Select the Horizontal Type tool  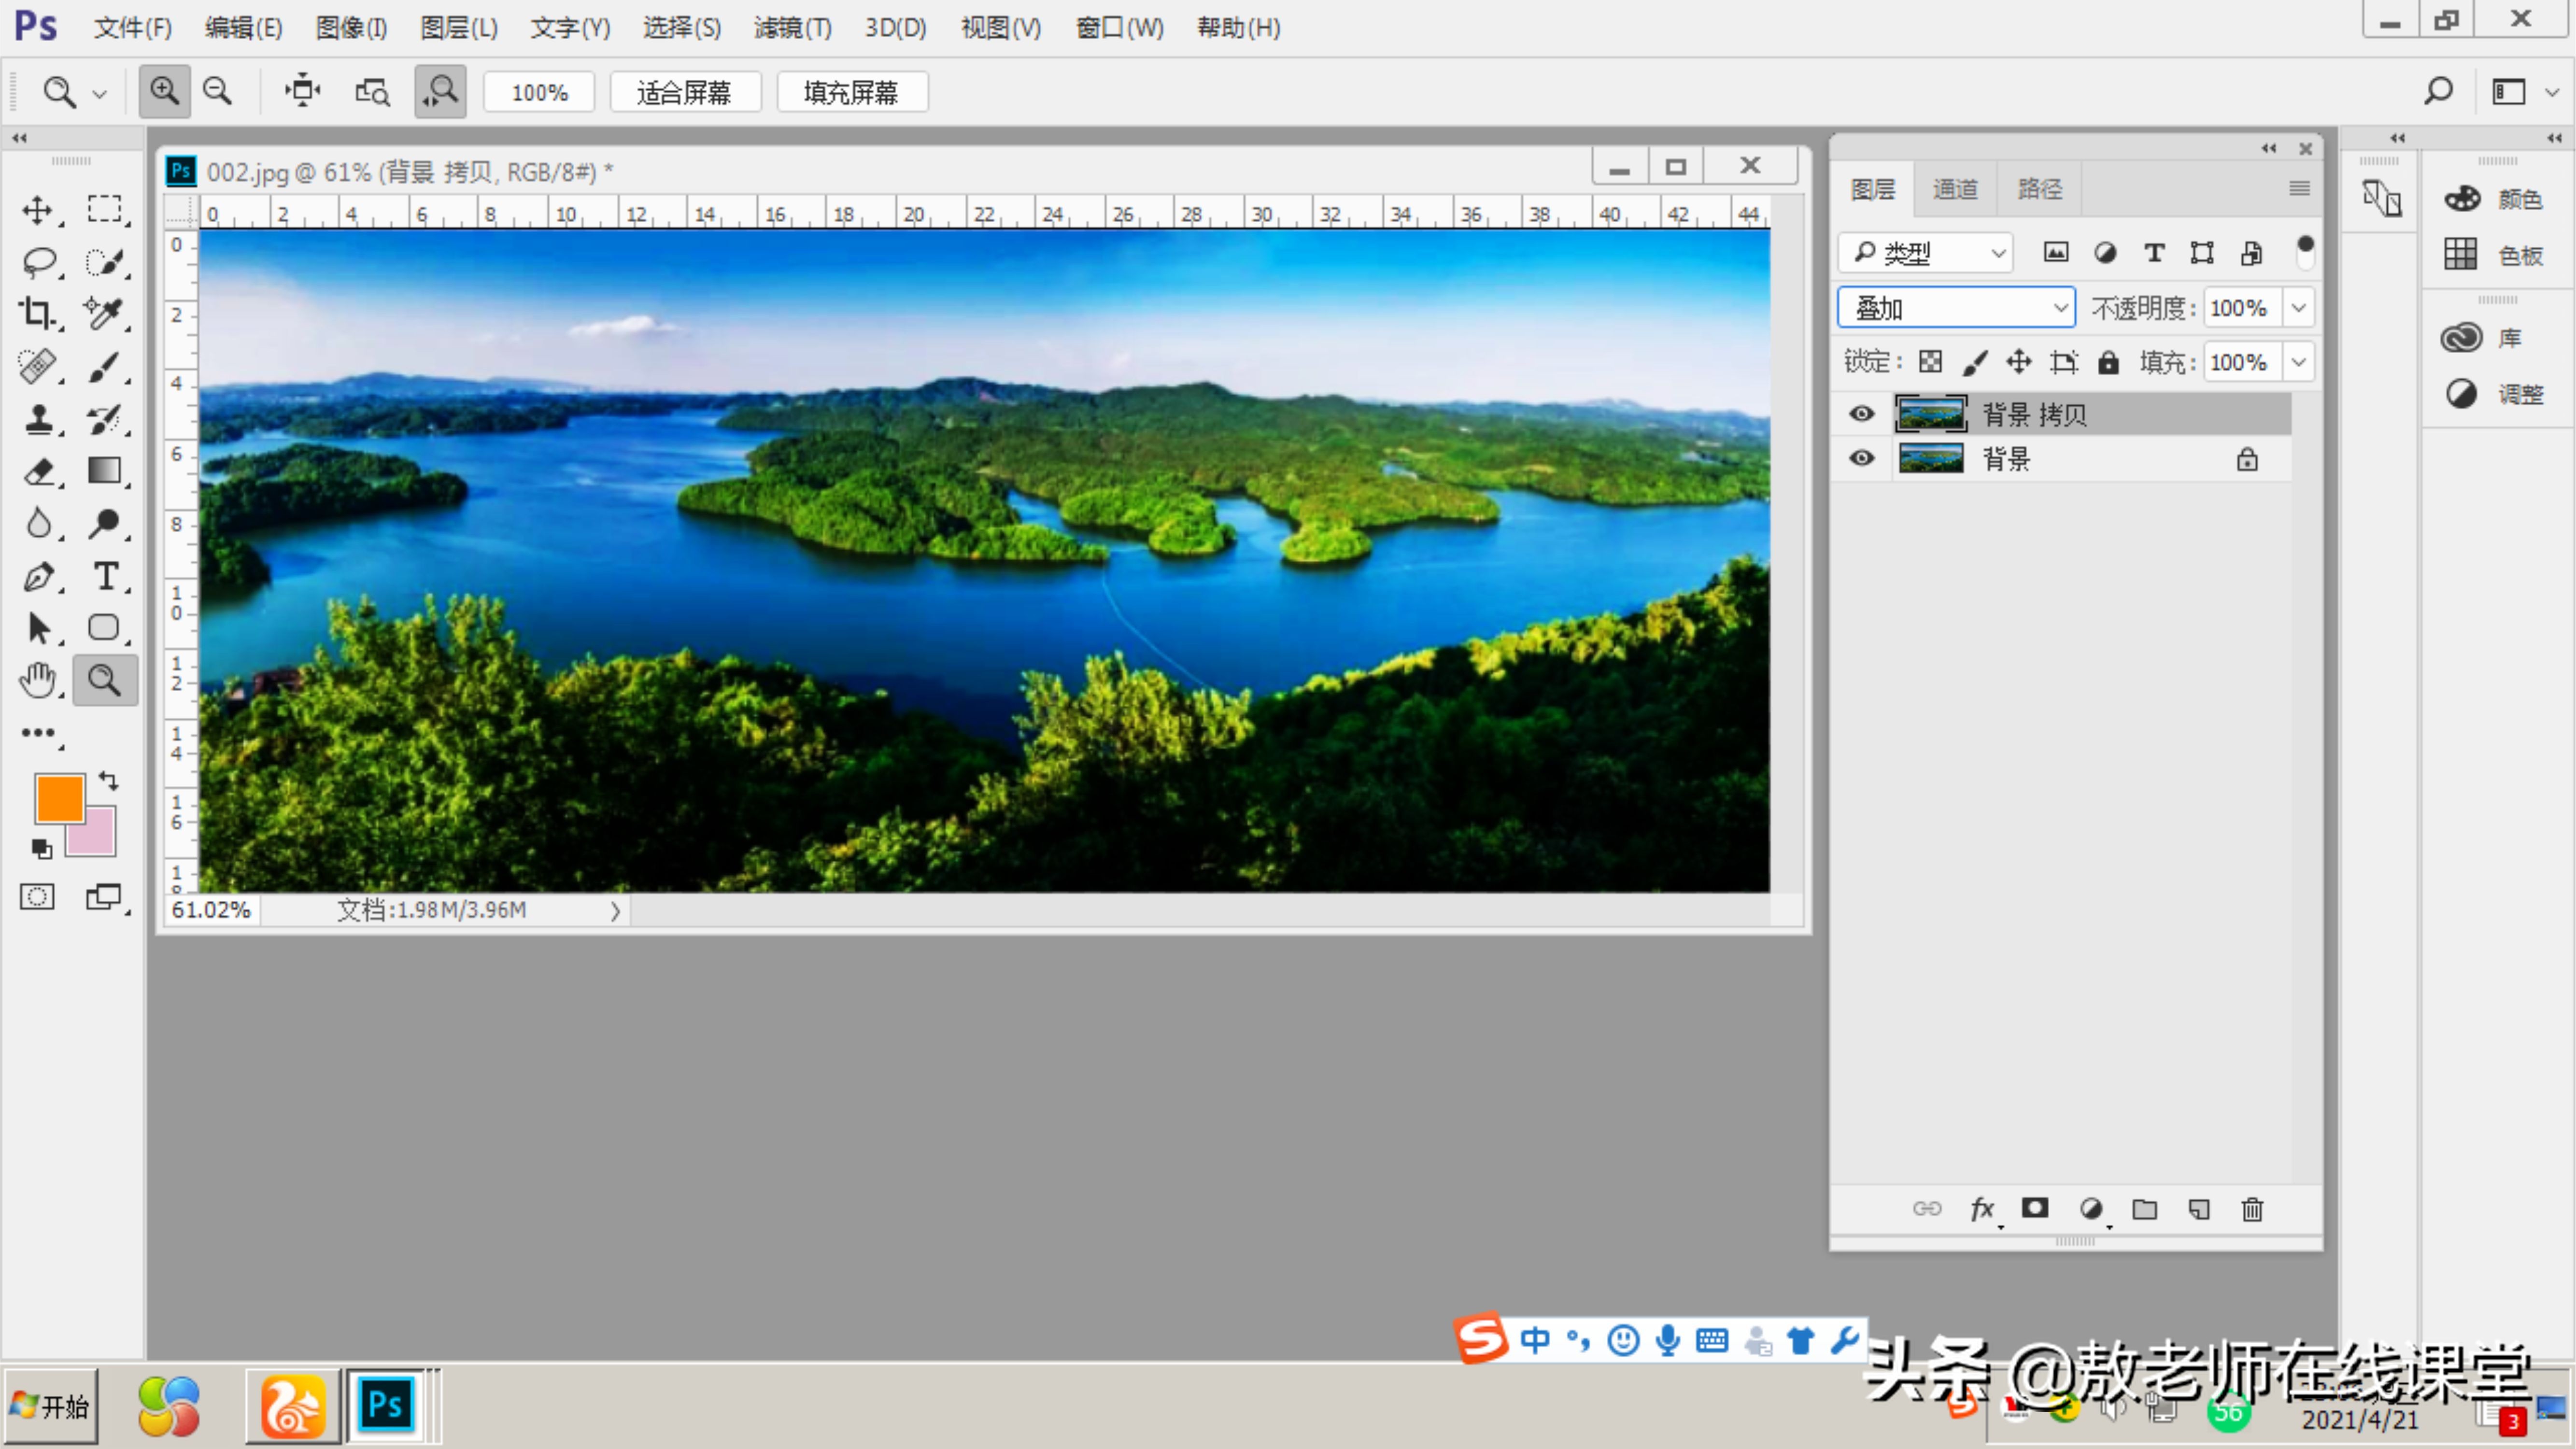coord(104,576)
